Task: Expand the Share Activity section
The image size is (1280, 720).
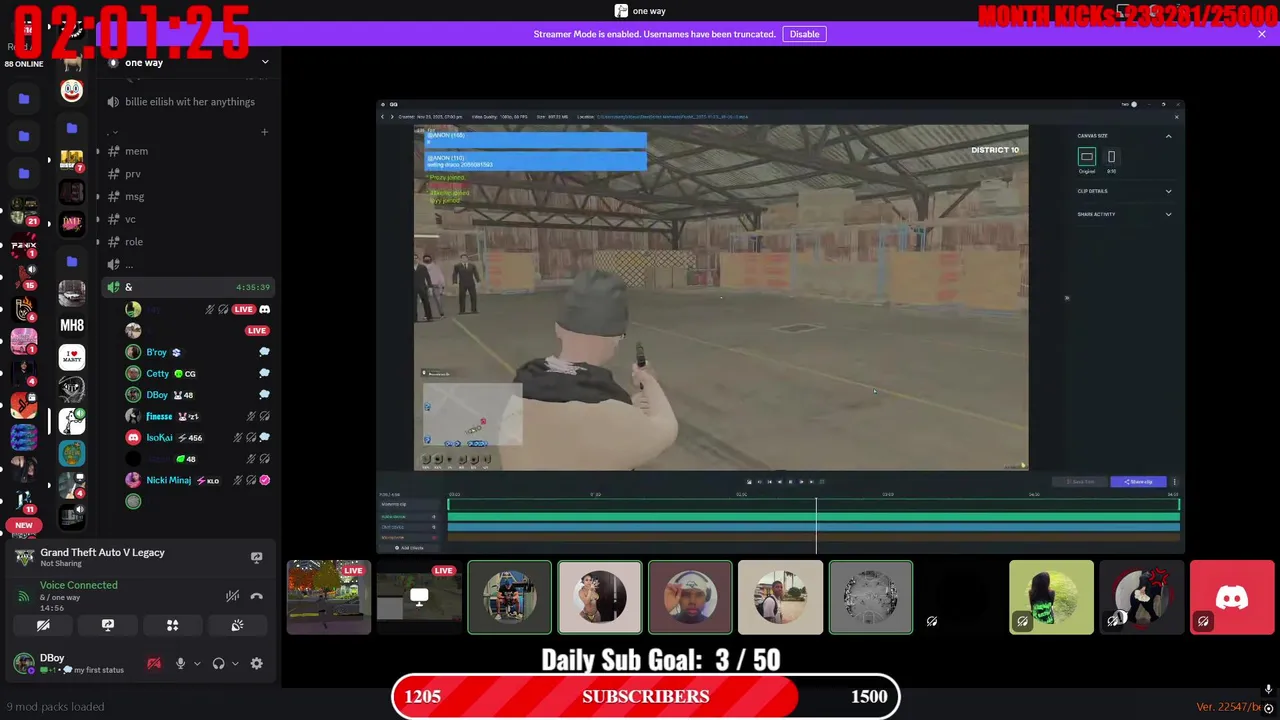Action: point(1168,214)
